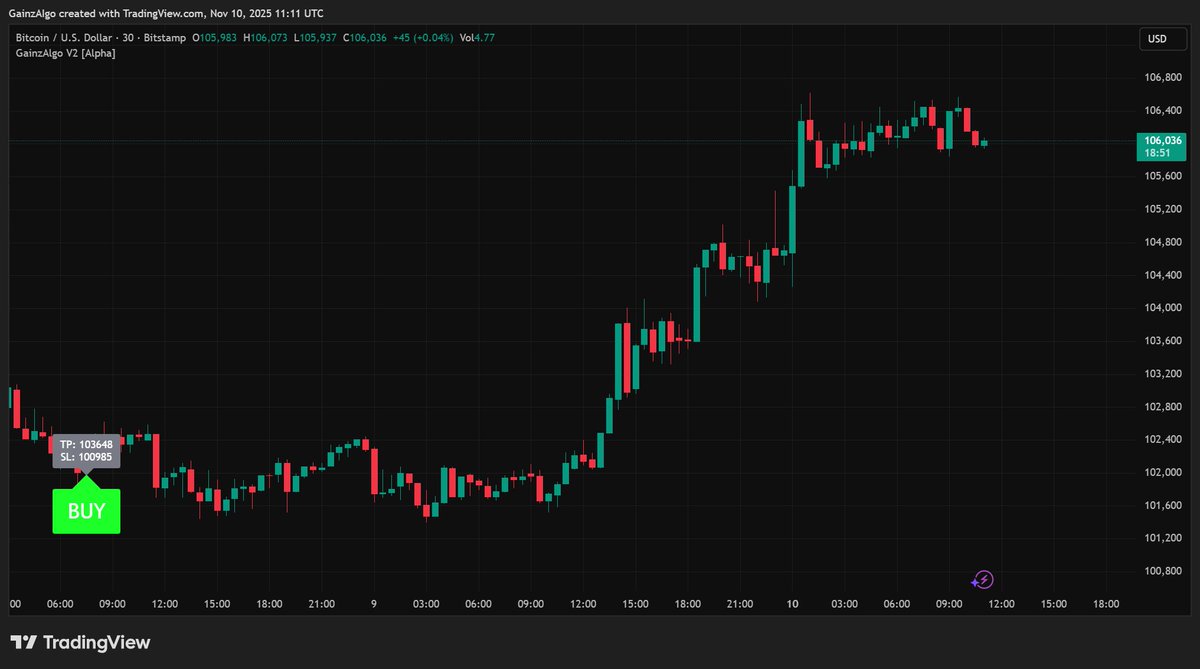
Task: Click the TradingView logo at bottom left
Action: tap(80, 642)
